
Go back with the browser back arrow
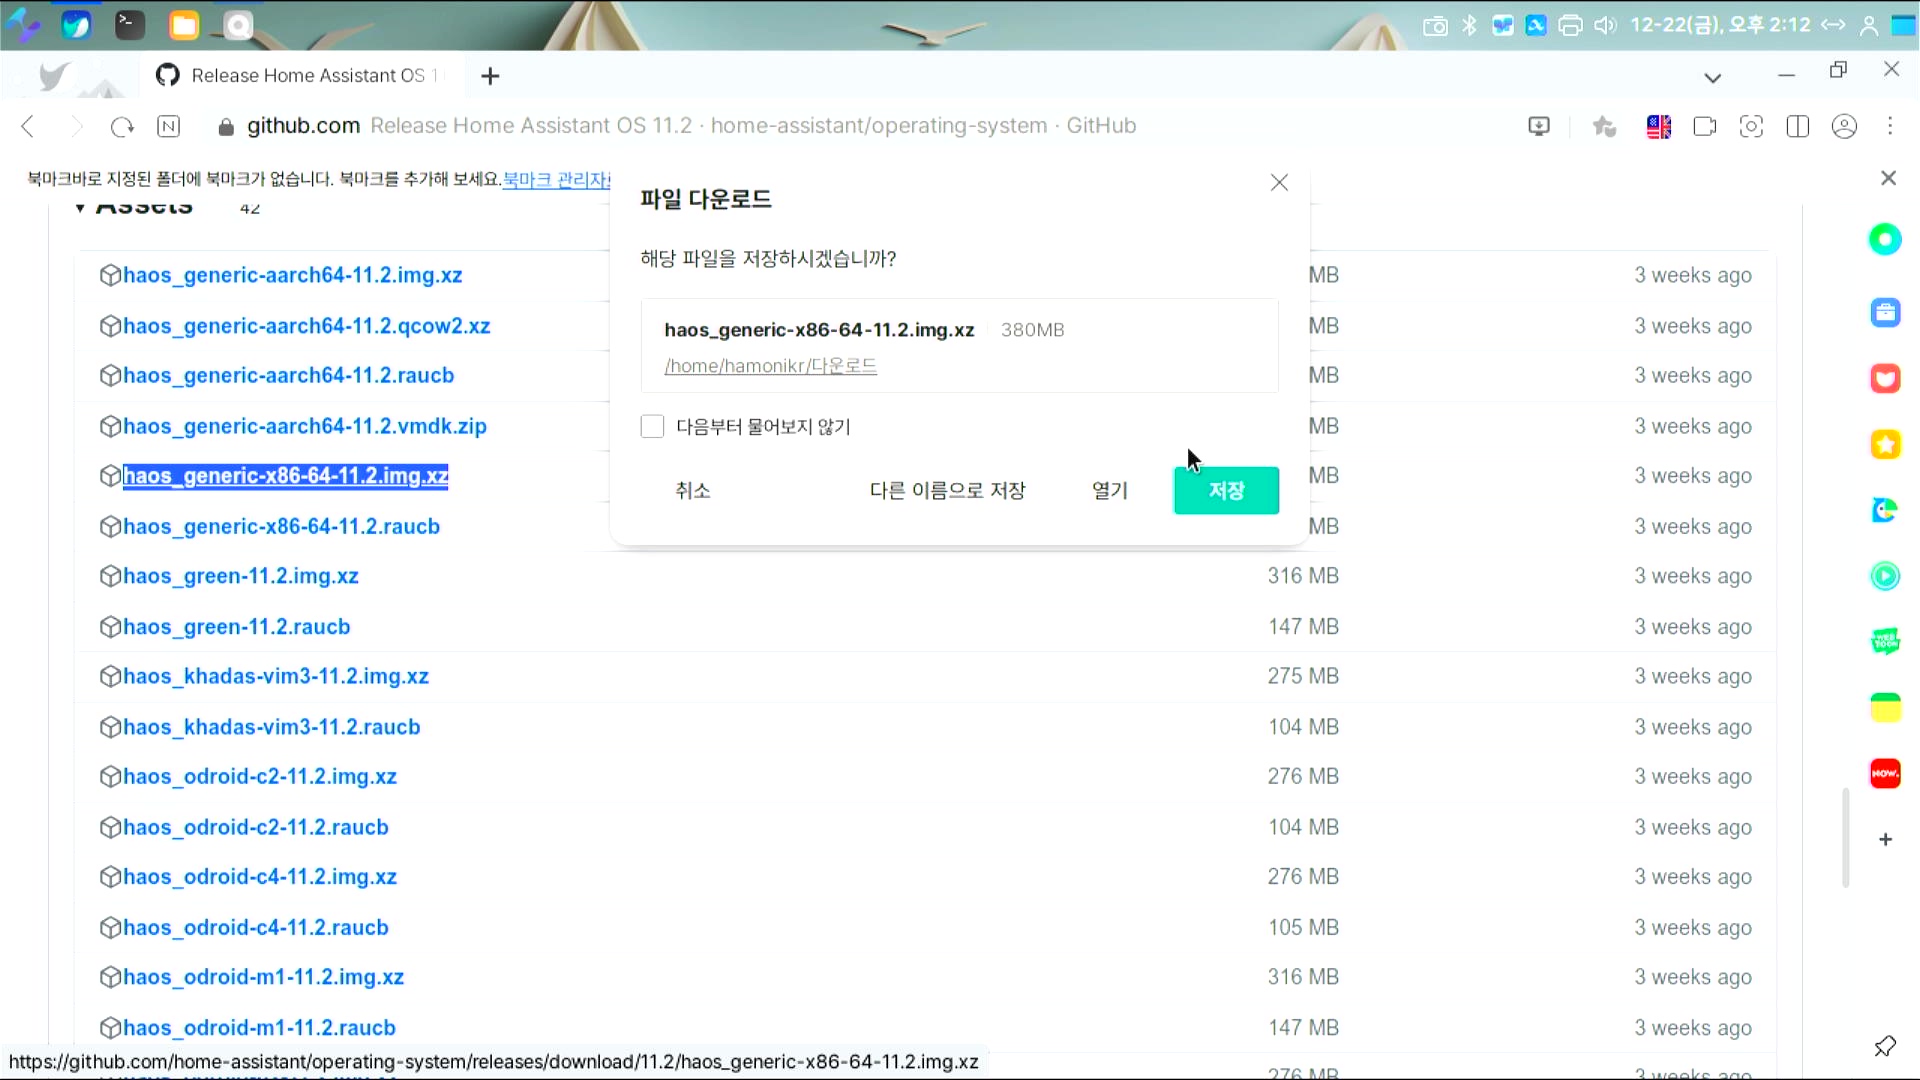(x=28, y=126)
